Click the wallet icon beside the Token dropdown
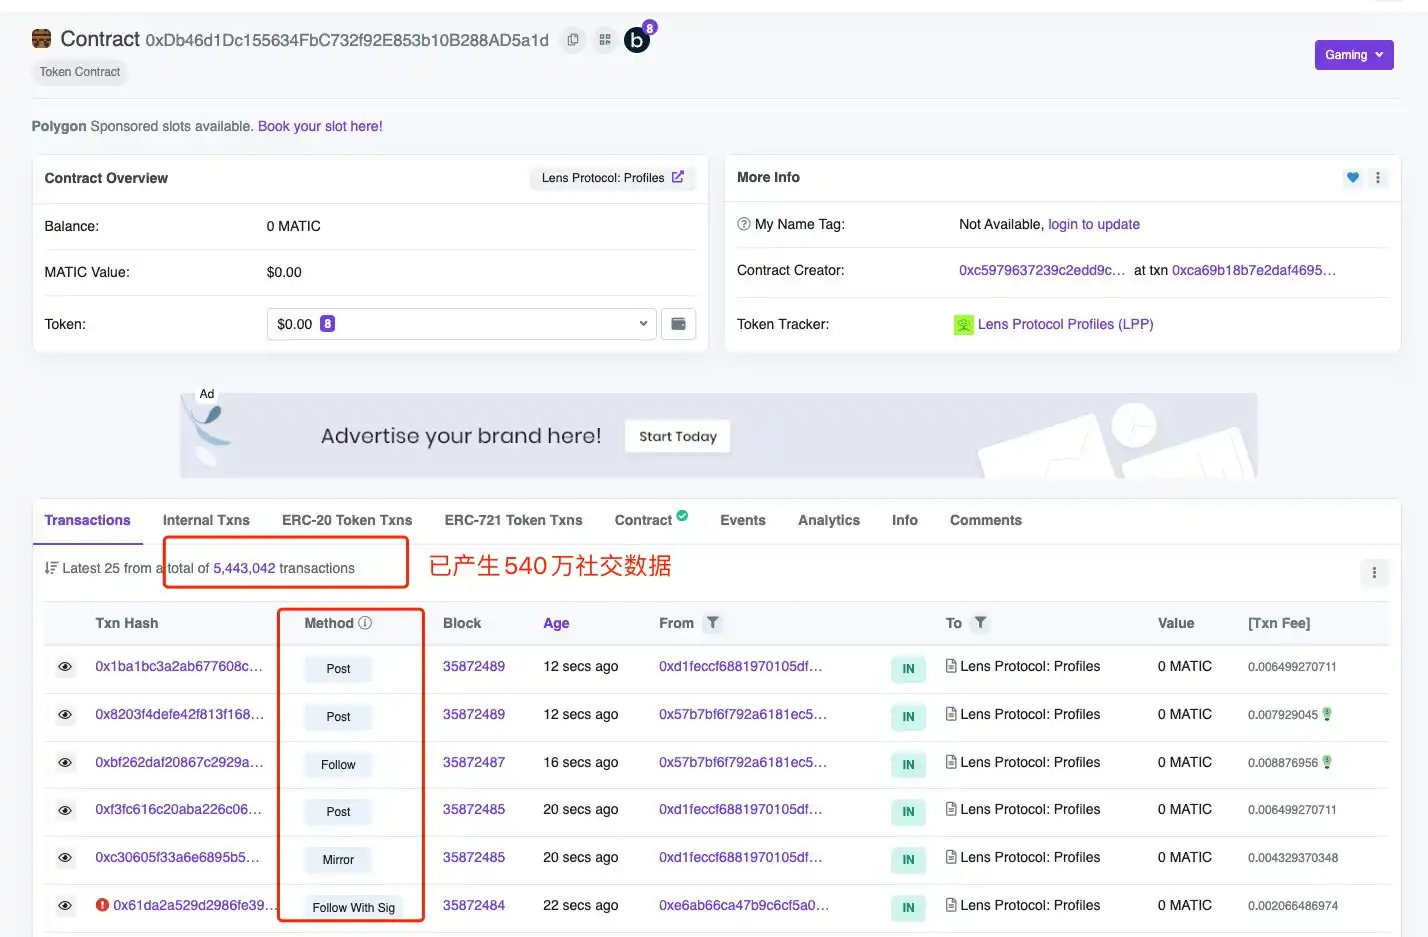 tap(679, 323)
